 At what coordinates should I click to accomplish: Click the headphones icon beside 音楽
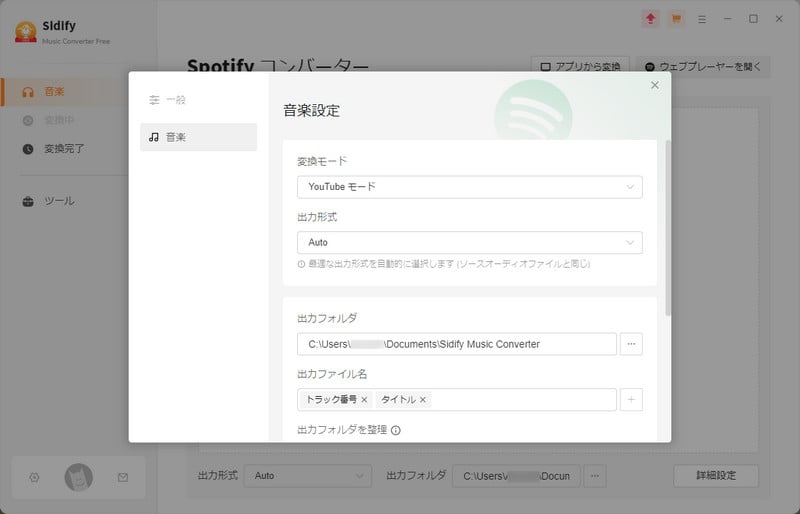pyautogui.click(x=28, y=92)
